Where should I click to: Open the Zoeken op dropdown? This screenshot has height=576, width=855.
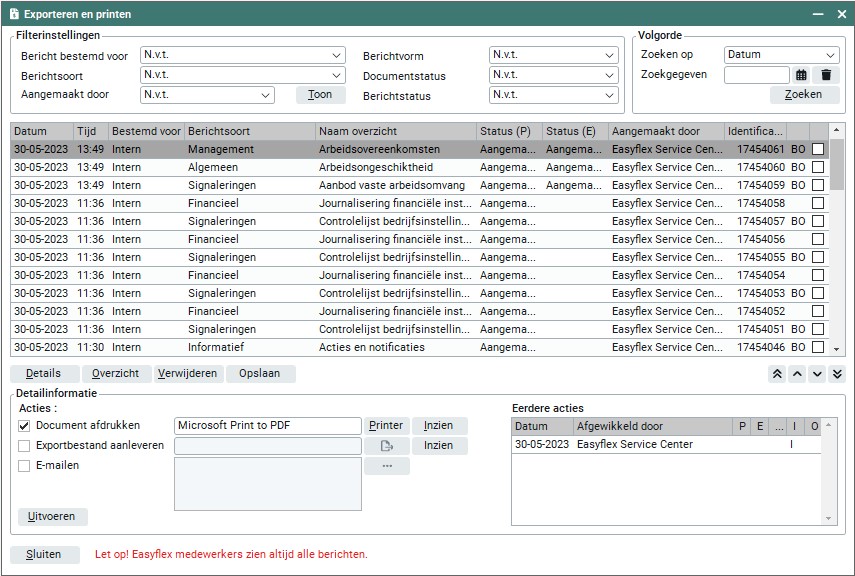point(781,55)
